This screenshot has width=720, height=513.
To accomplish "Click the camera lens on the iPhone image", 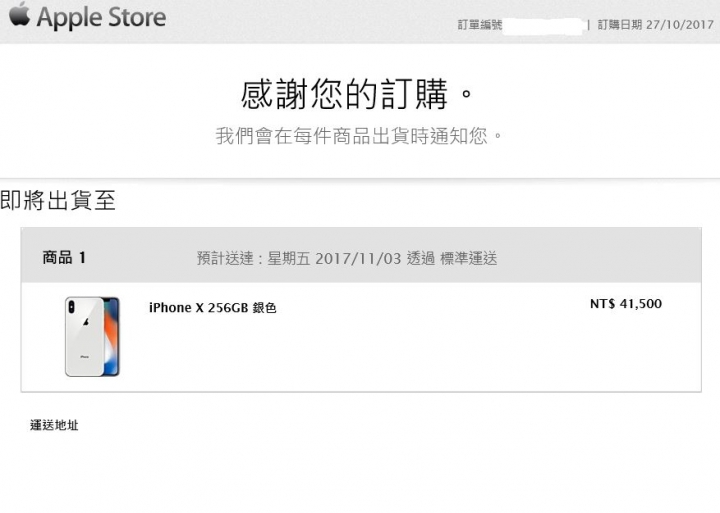I will 71,306.
